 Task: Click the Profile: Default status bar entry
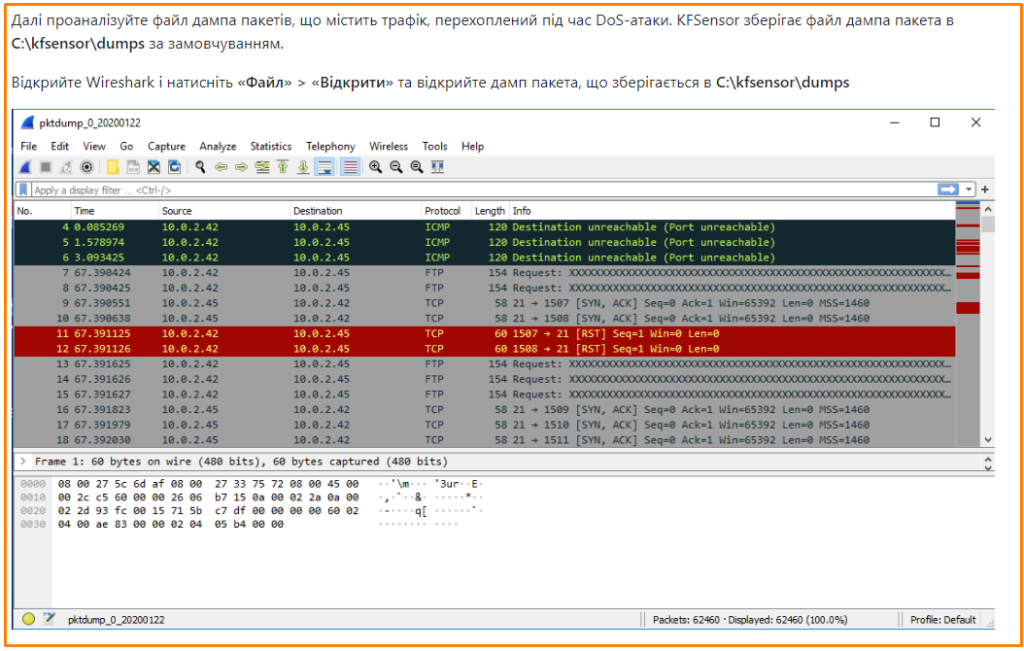click(942, 619)
